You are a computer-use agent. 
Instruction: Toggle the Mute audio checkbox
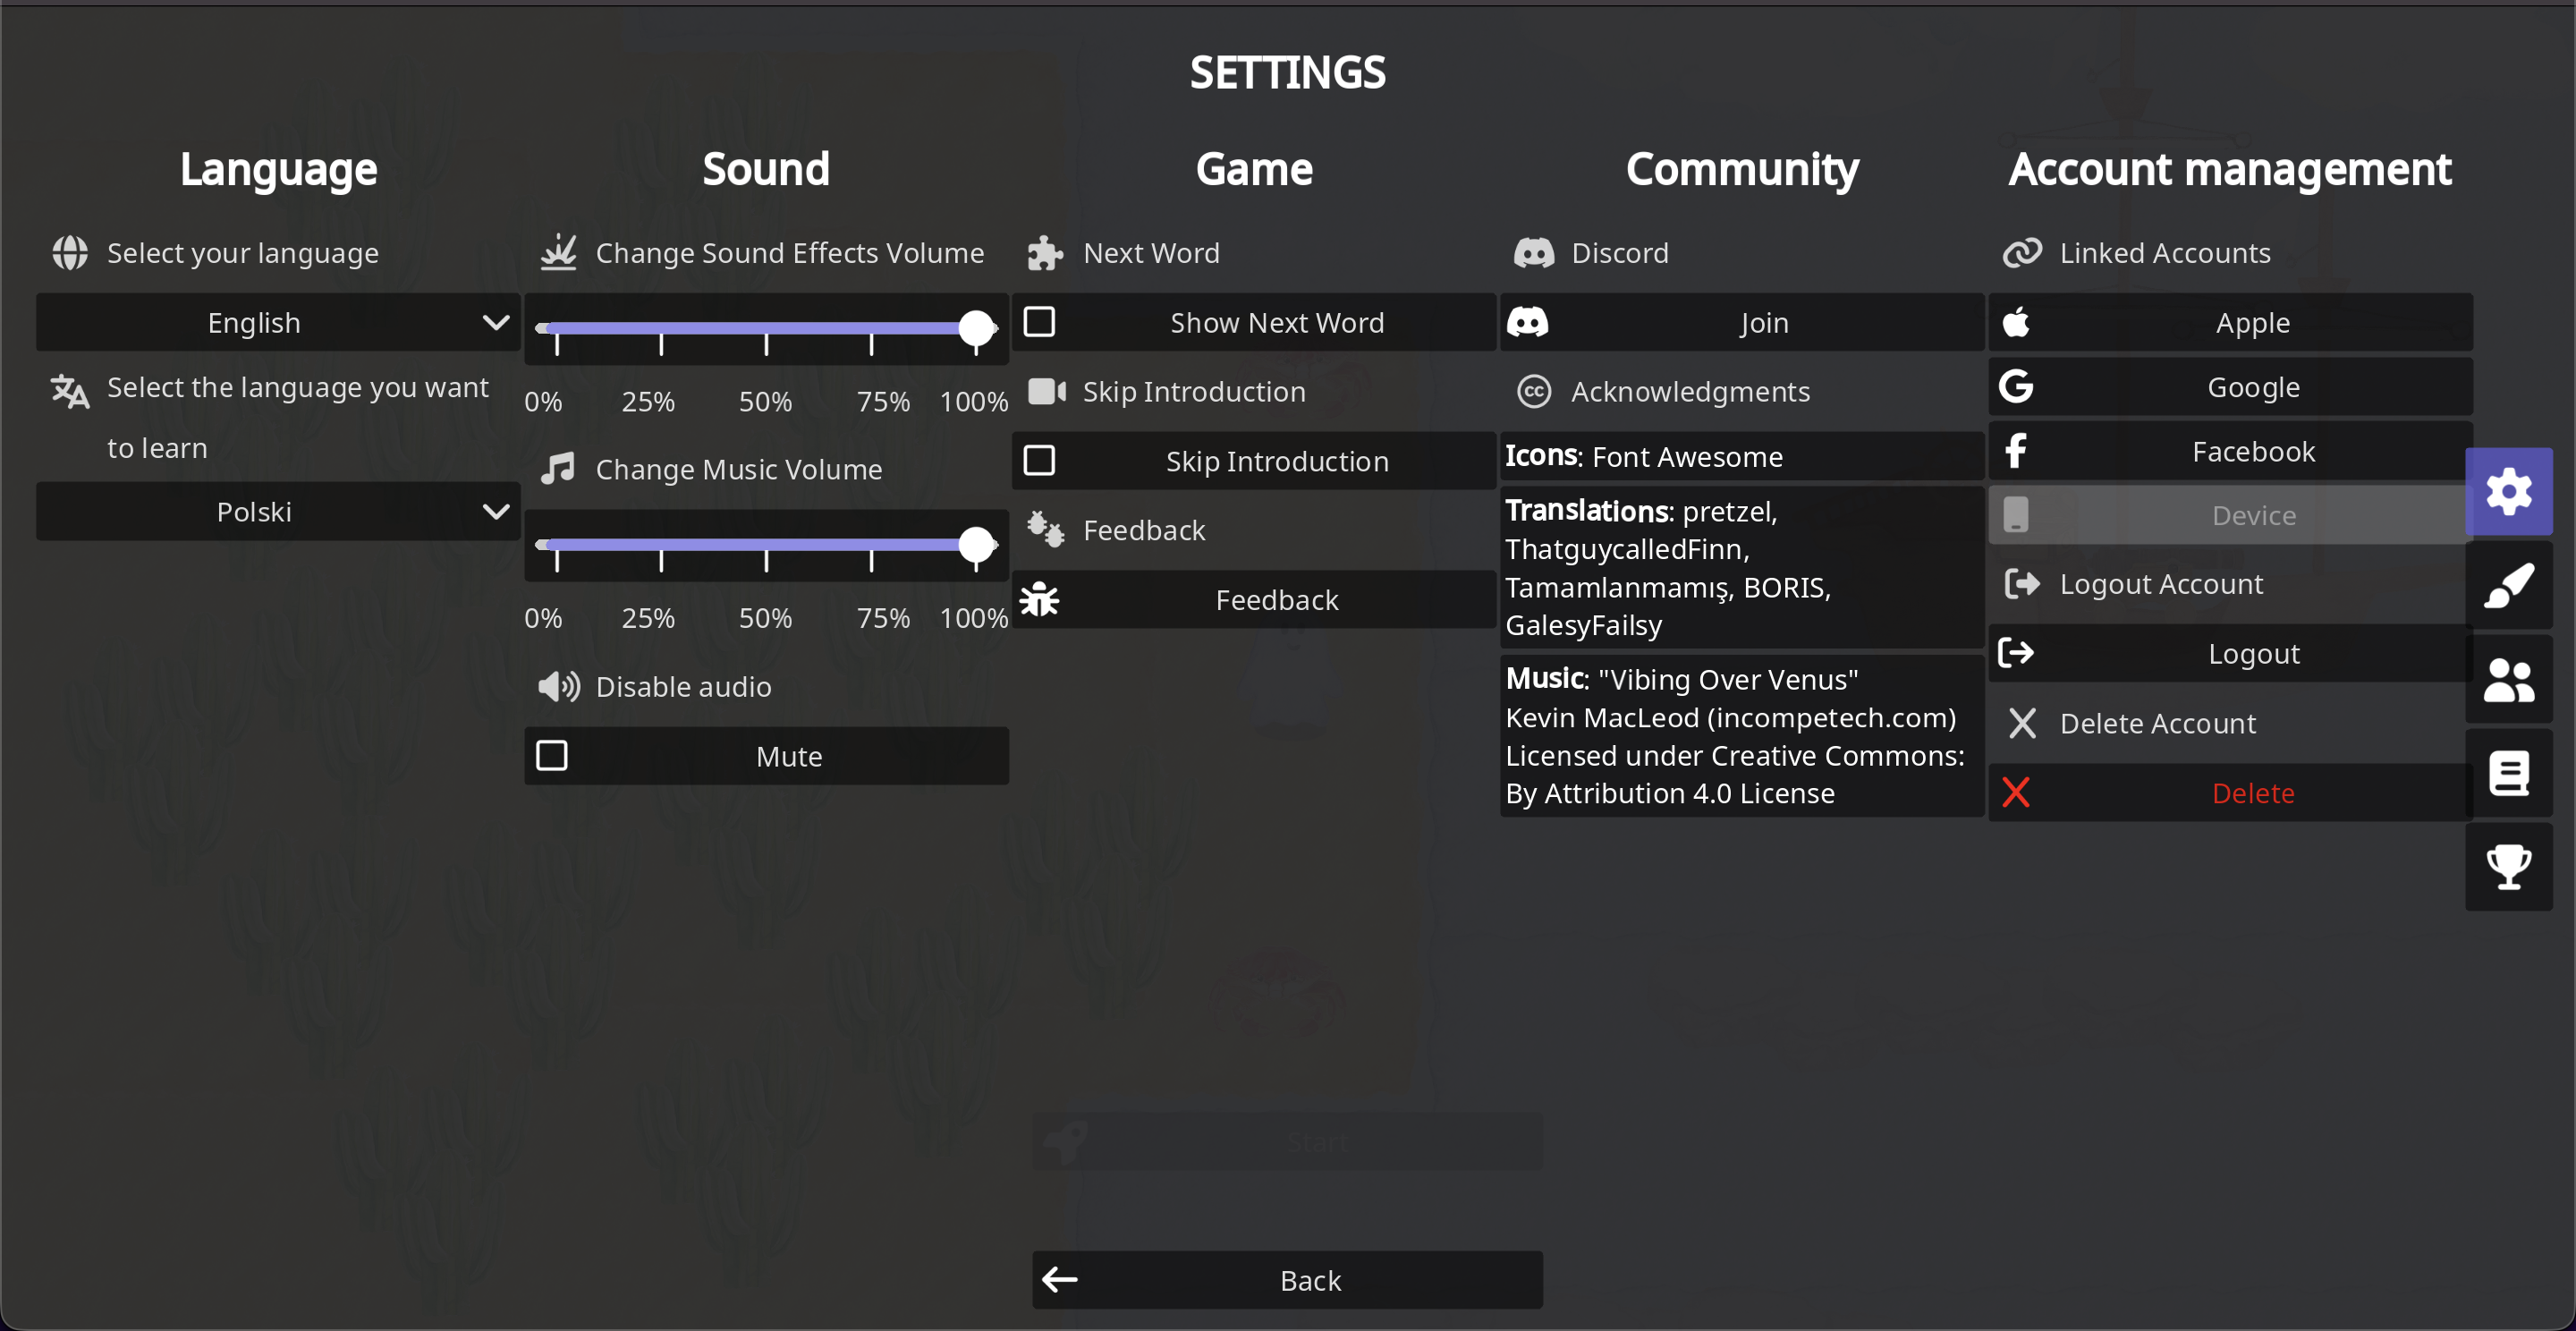[x=552, y=755]
